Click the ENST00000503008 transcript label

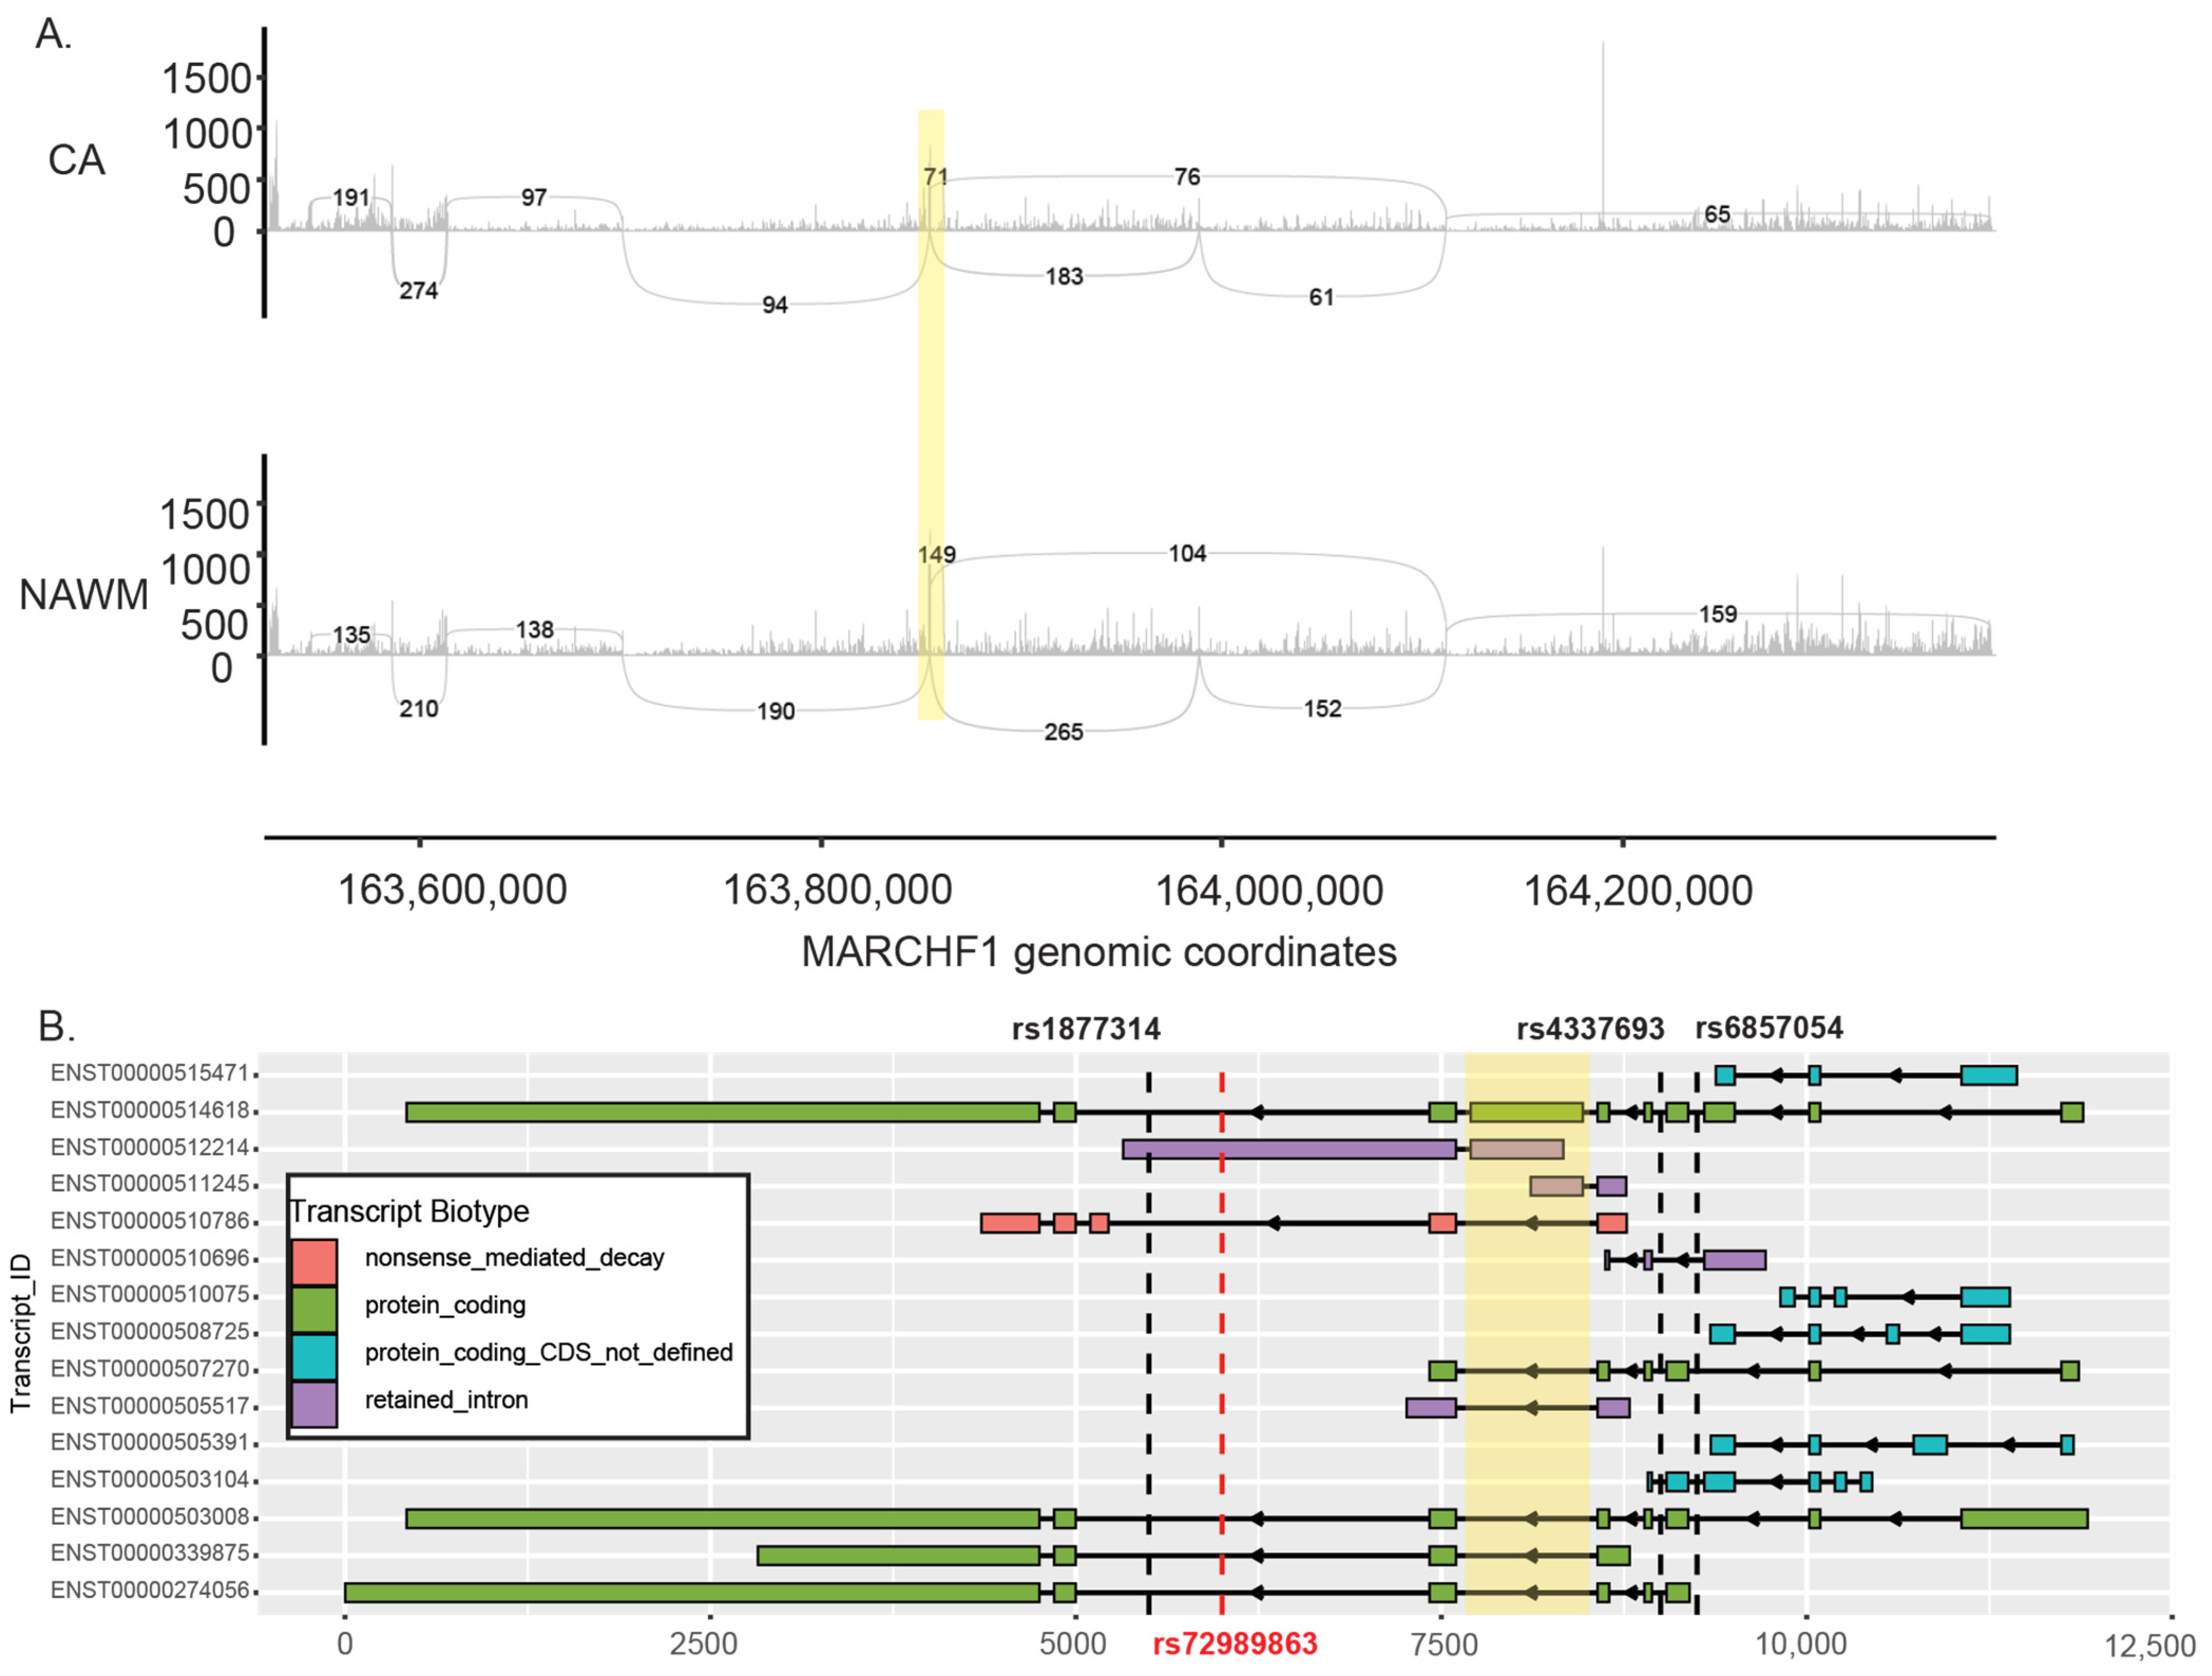(149, 1517)
